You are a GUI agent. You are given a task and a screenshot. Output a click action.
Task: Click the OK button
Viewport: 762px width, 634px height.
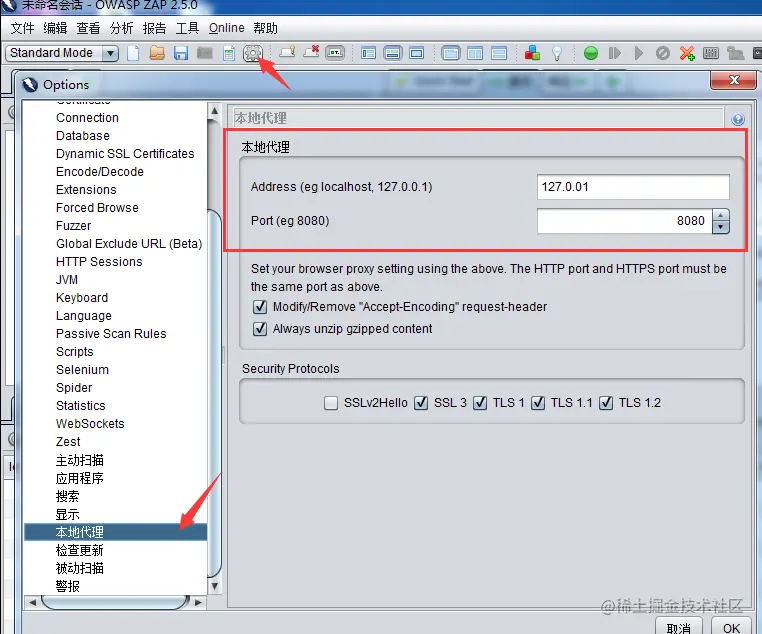731,627
